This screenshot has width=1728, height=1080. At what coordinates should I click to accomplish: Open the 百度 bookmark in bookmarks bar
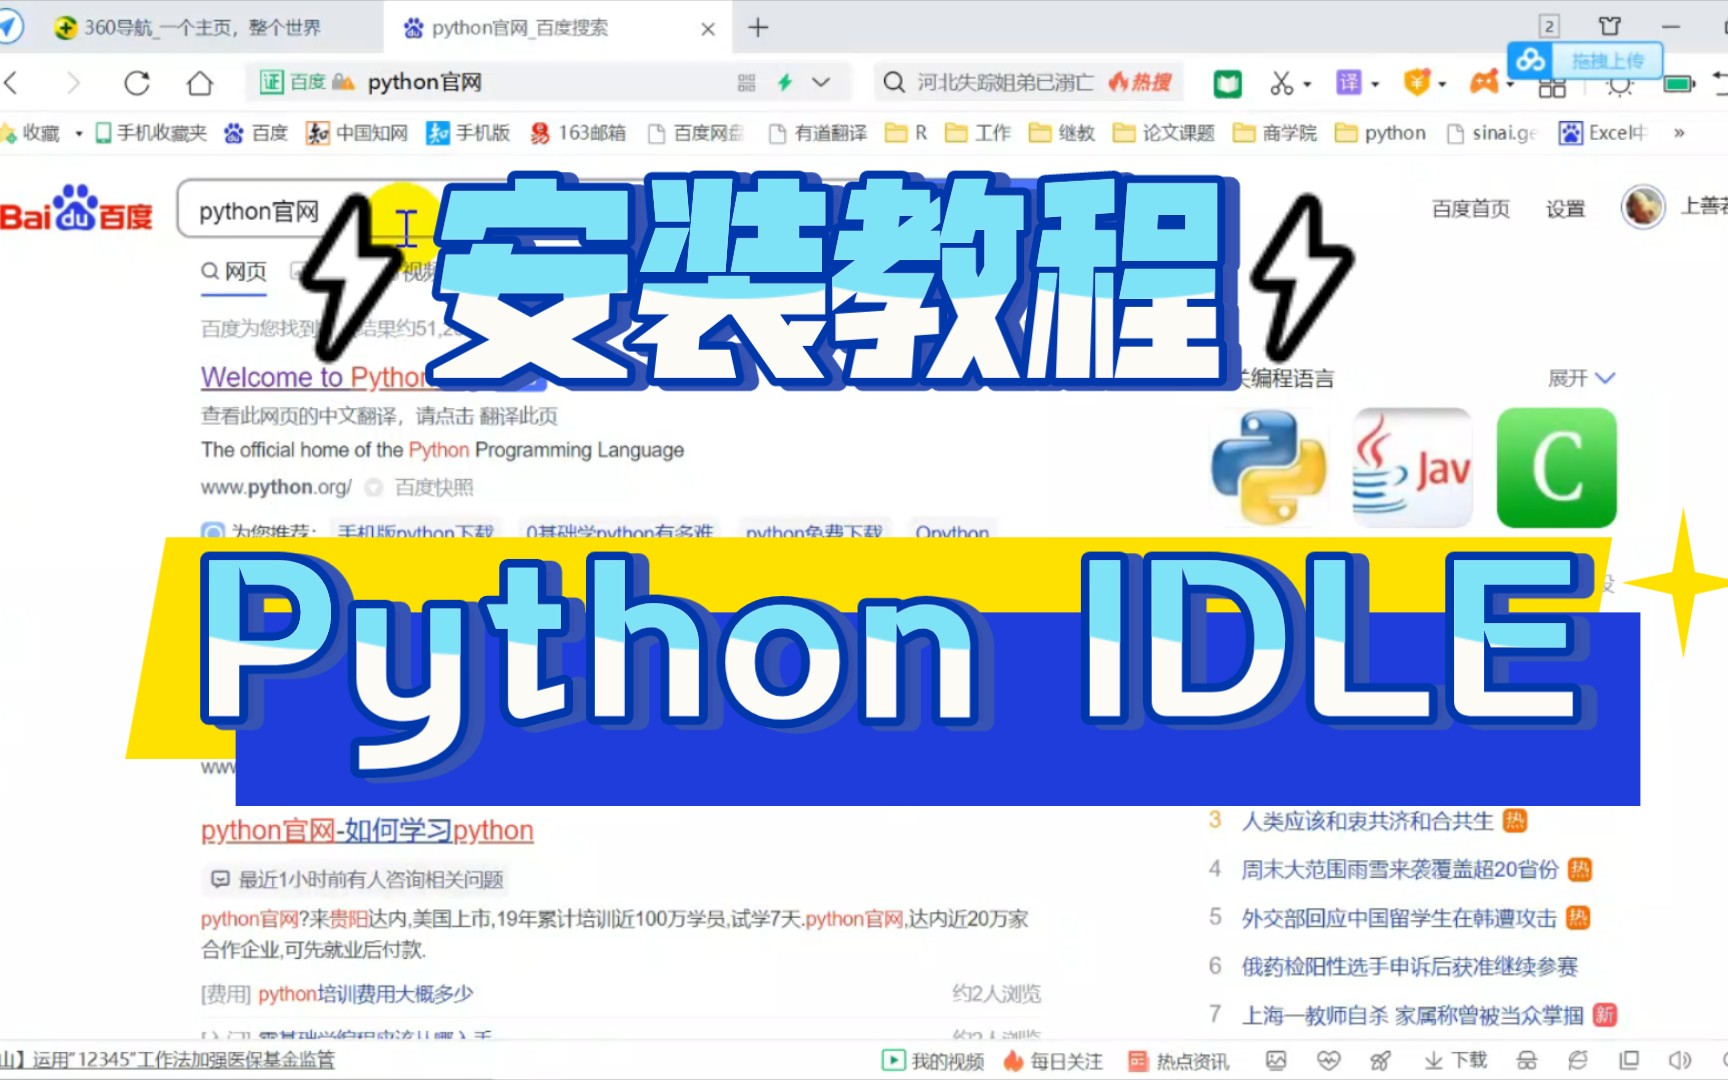(x=256, y=133)
